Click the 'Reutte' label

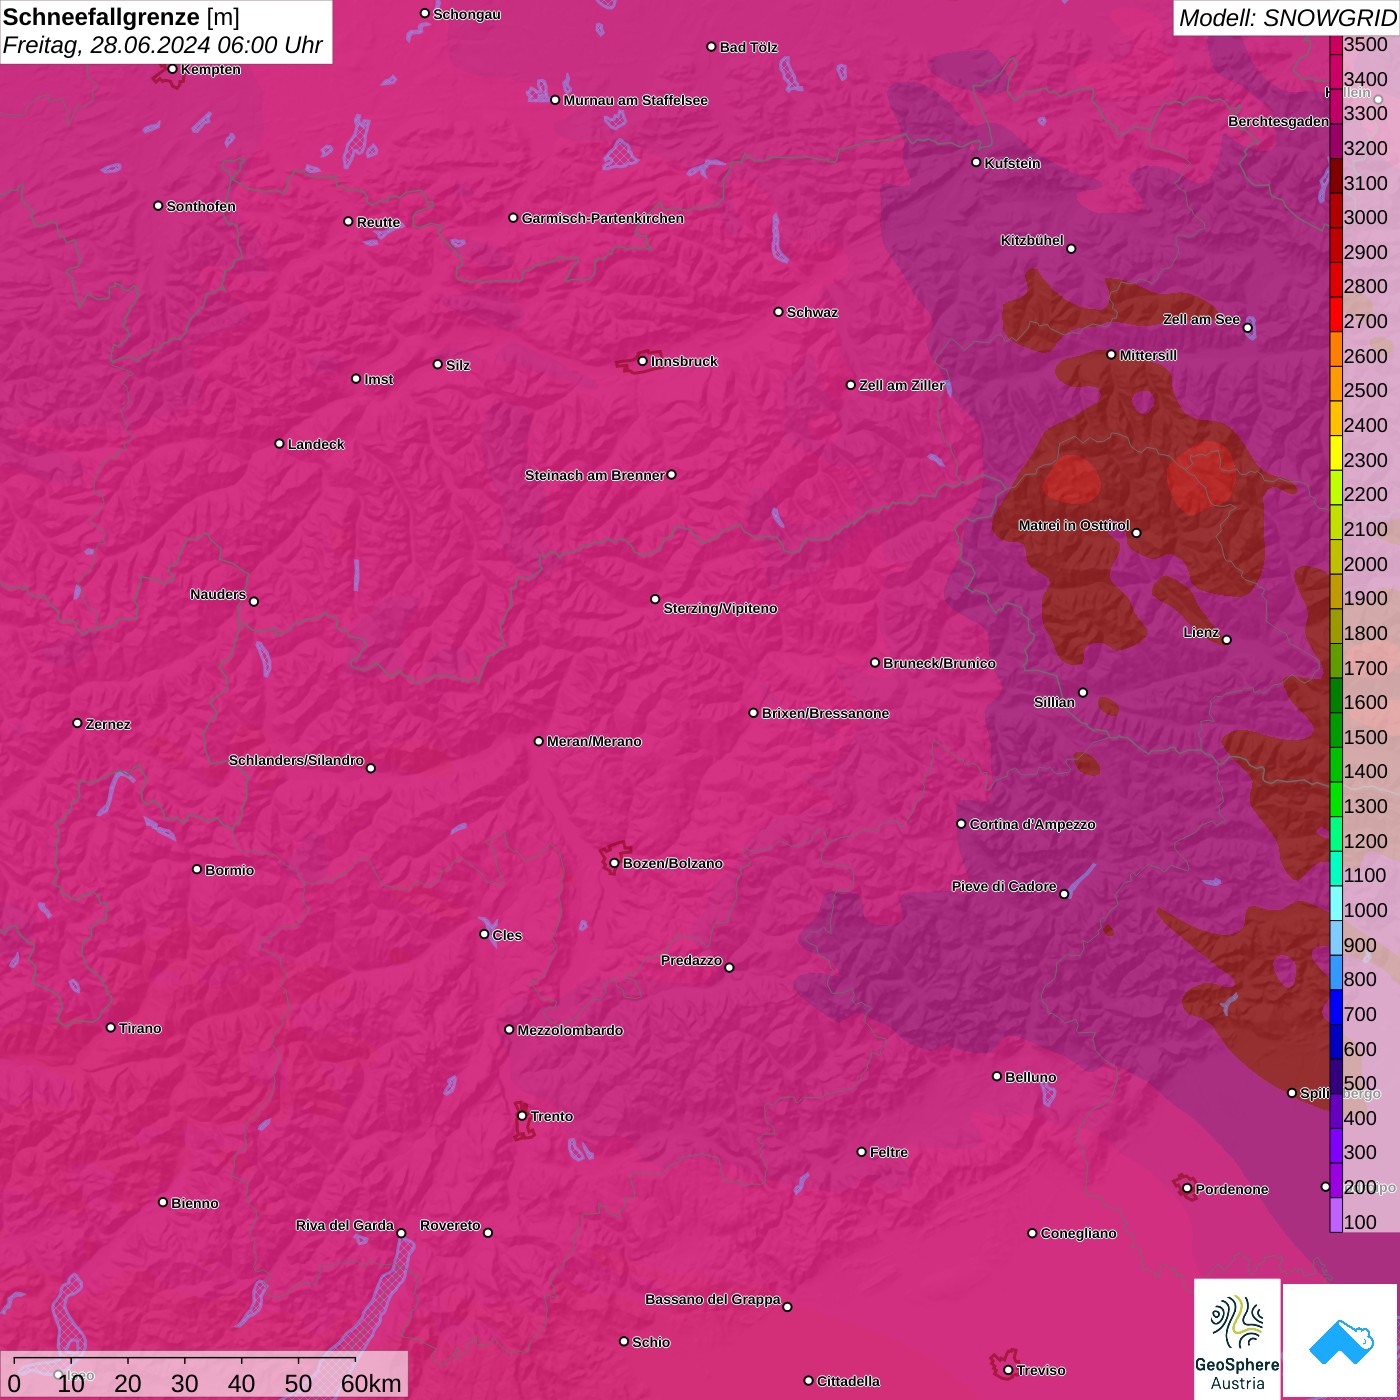pos(378,222)
